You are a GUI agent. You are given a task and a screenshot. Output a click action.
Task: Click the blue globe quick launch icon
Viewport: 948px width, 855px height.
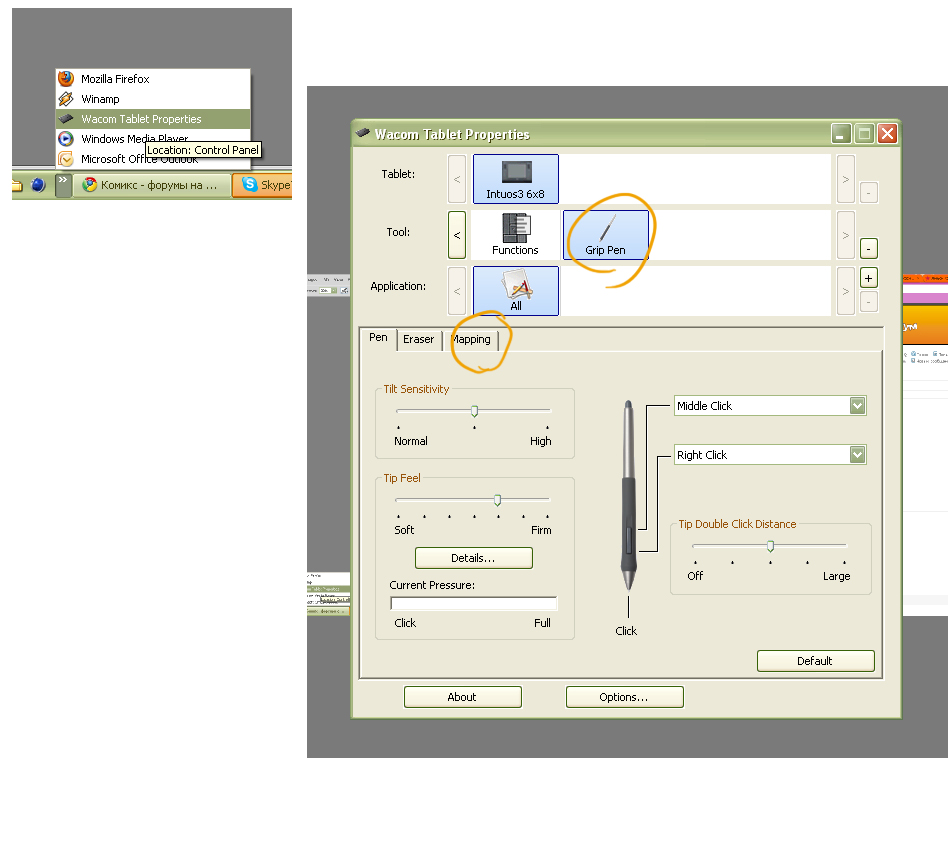[38, 185]
